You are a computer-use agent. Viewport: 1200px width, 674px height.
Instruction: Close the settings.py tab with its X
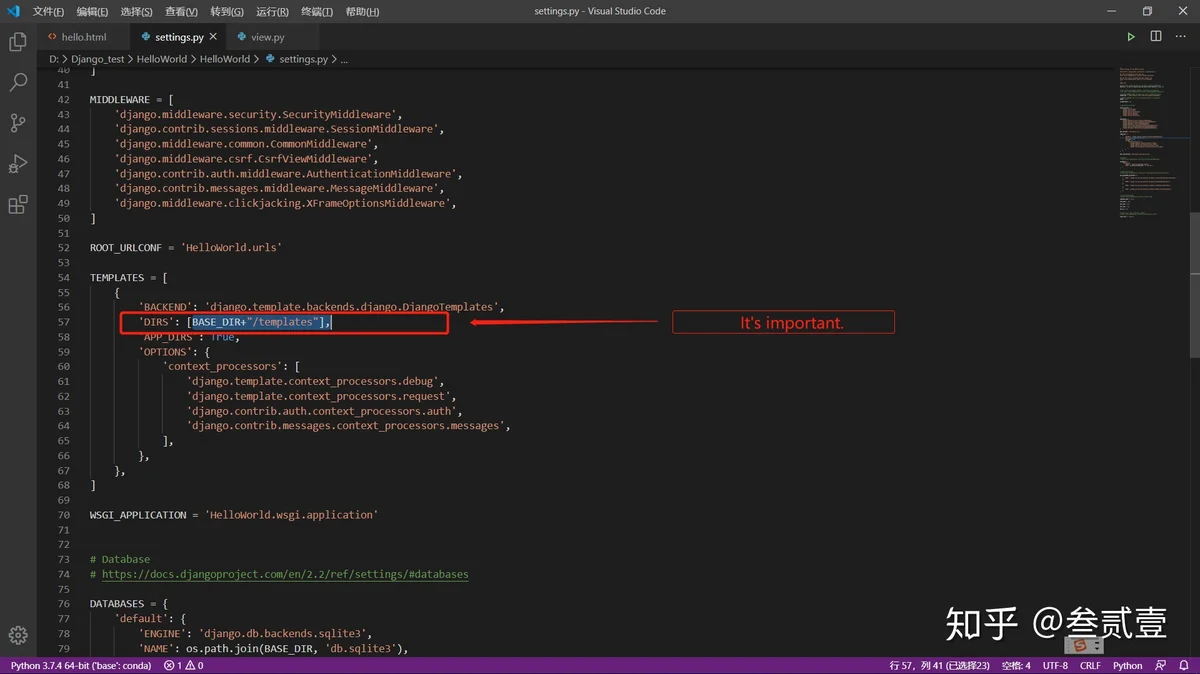point(215,37)
